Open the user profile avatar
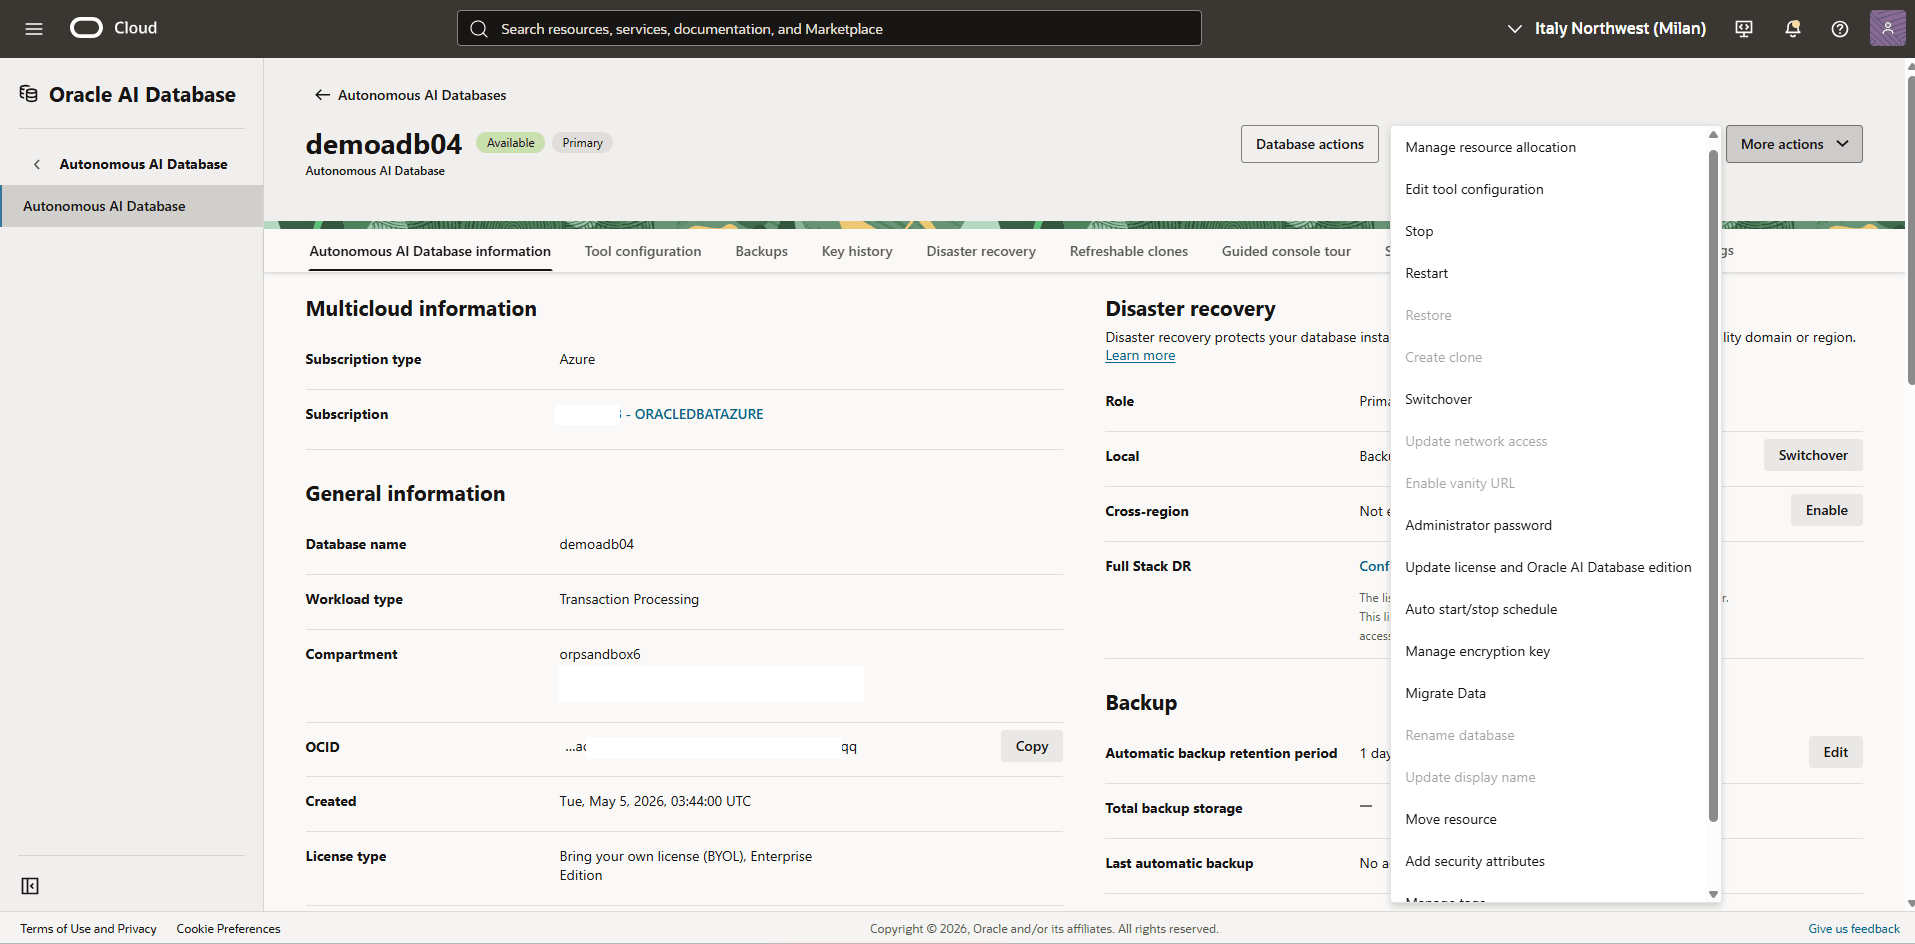The image size is (1915, 944). [1887, 28]
